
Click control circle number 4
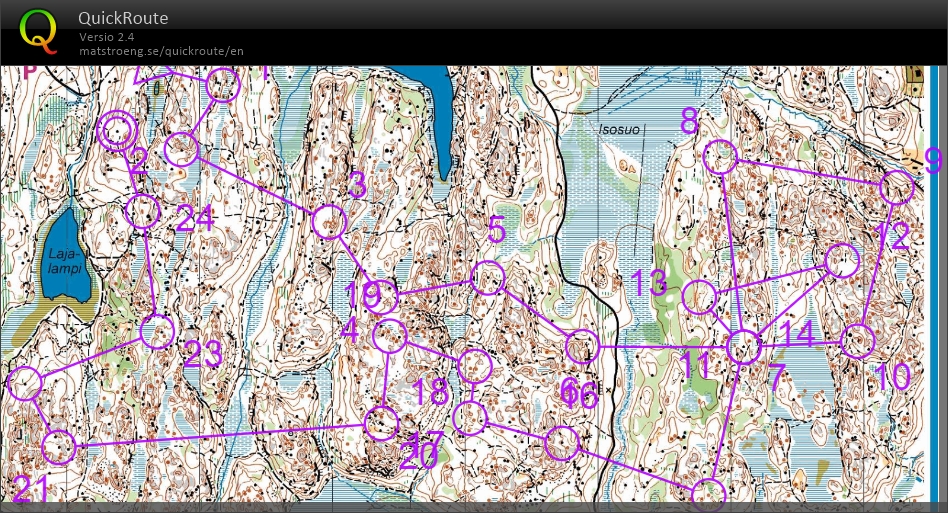point(389,337)
